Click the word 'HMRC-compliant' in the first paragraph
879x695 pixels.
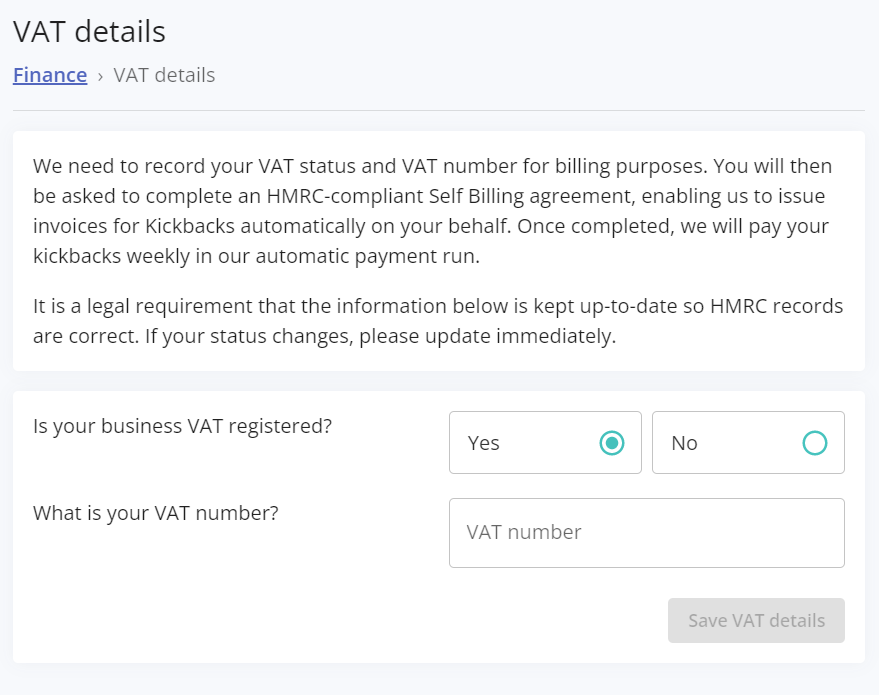pyautogui.click(x=368, y=196)
